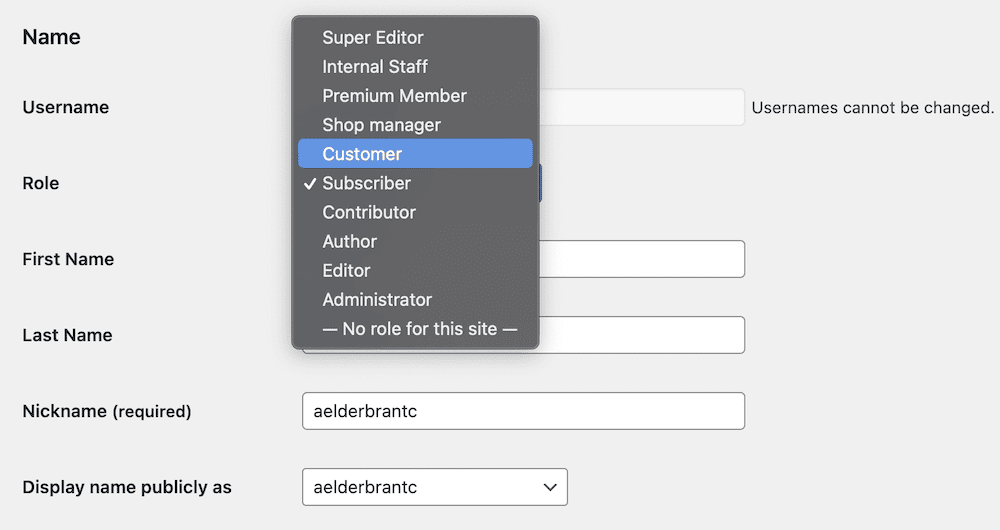Viewport: 1000px width, 530px height.
Task: Choose the checked Subscriber role
Action: coord(415,183)
